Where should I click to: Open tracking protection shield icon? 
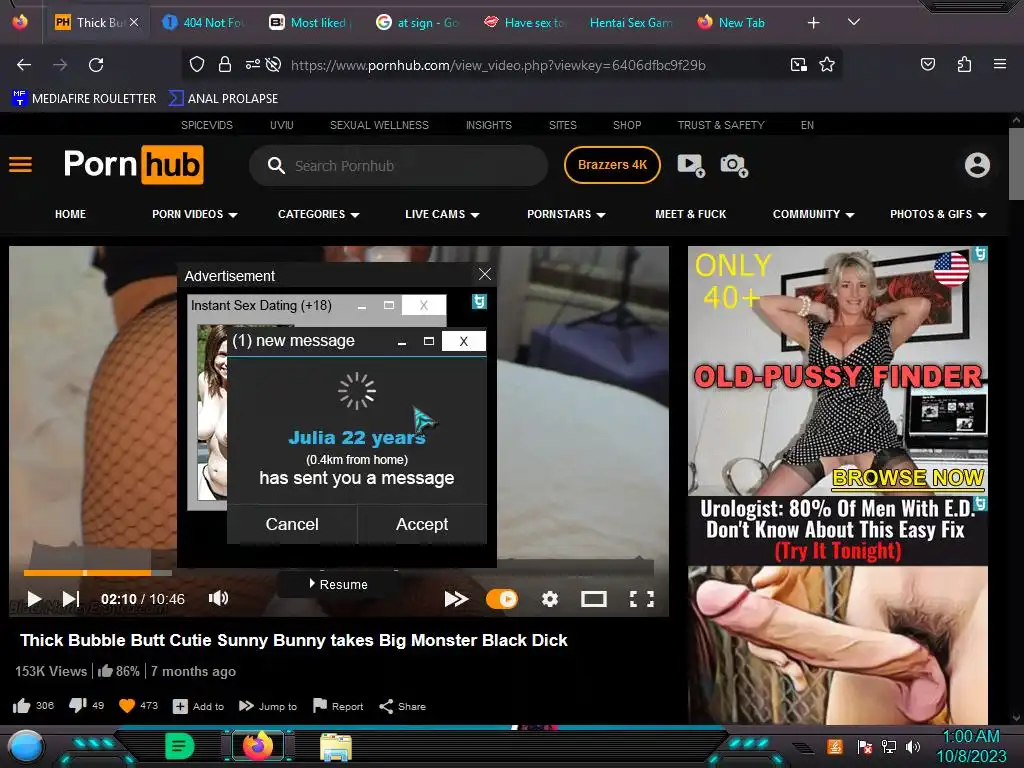(197, 64)
